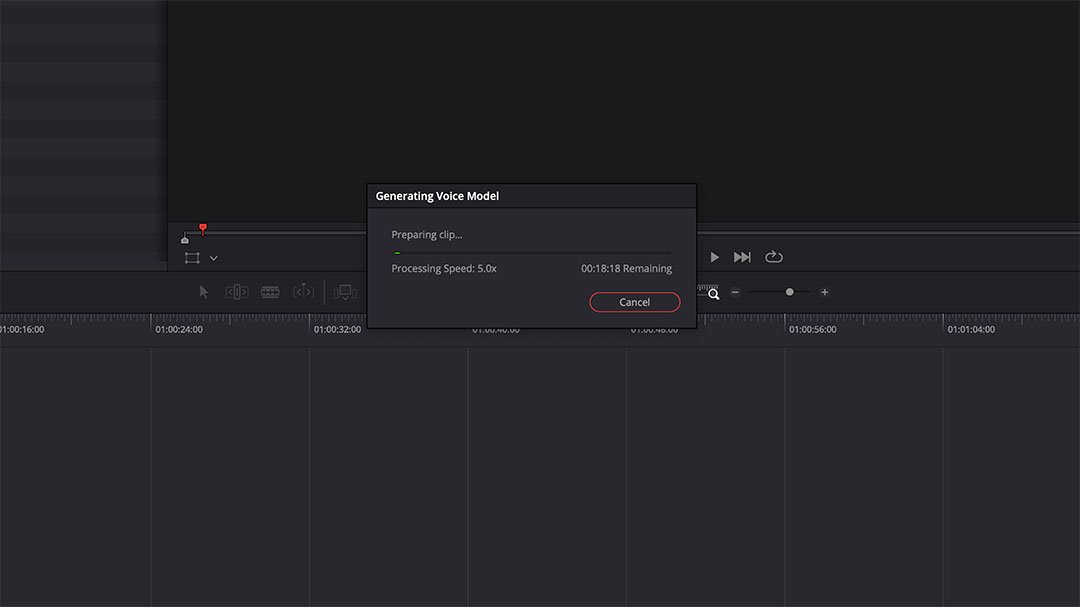Zoom out the timeline with minus button
Image resolution: width=1080 pixels, height=607 pixels.
(735, 292)
